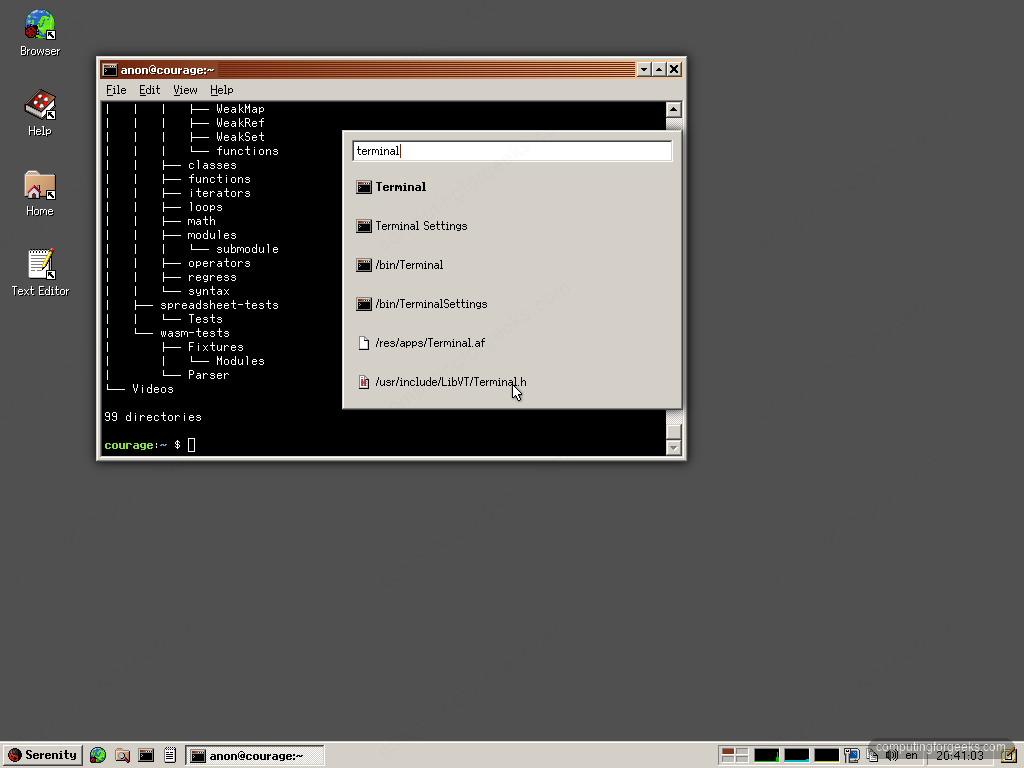
Task: Click the audio volume tray icon
Action: tap(891, 756)
